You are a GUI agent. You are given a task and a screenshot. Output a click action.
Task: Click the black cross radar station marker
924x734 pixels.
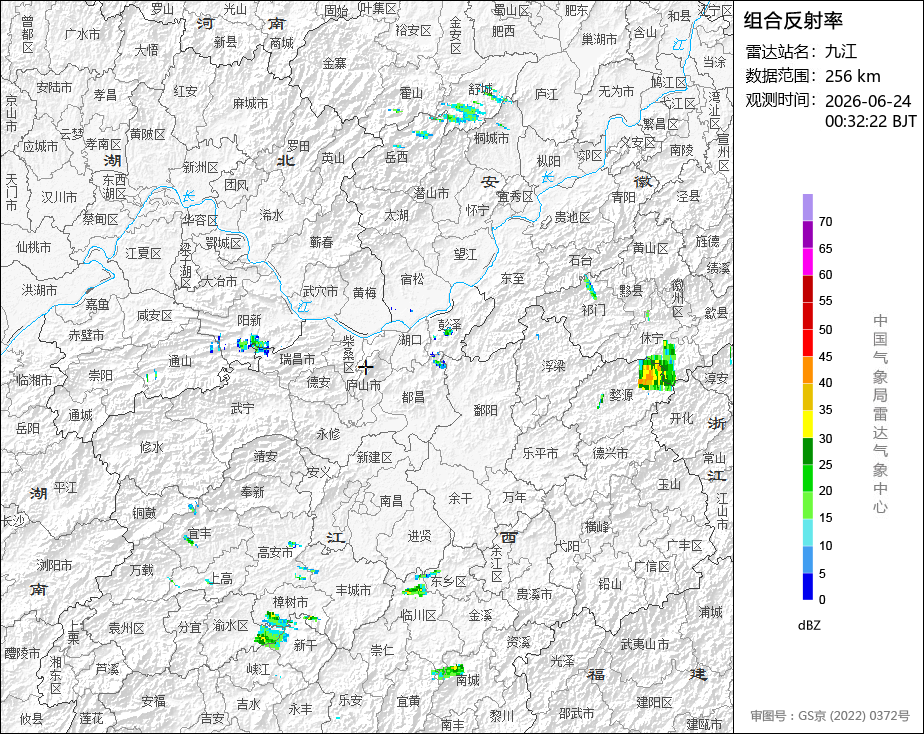366,367
